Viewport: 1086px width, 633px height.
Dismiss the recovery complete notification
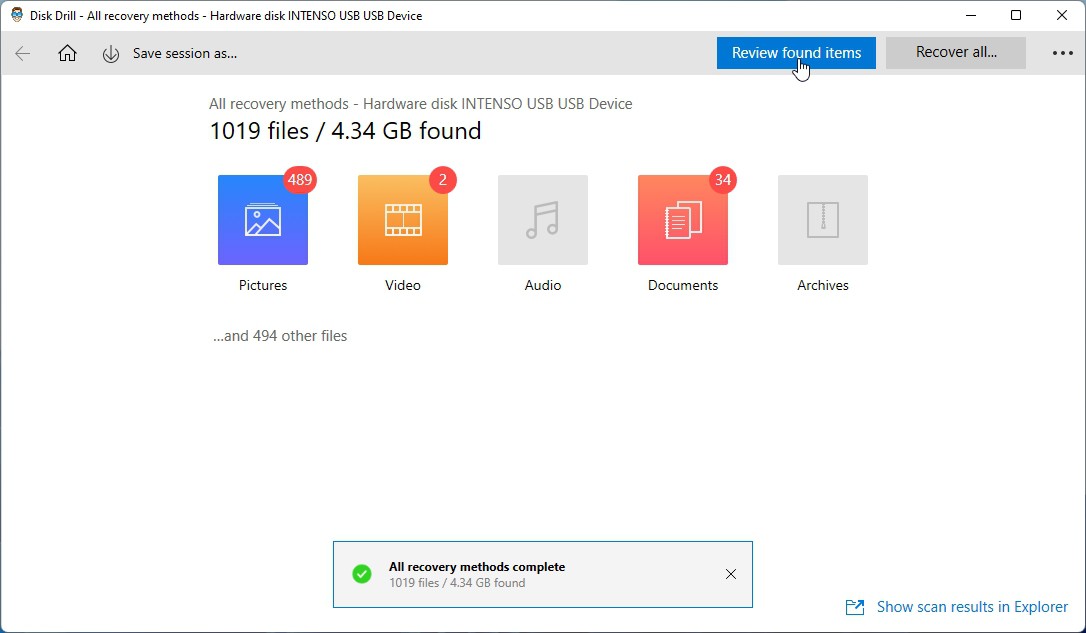click(x=731, y=574)
